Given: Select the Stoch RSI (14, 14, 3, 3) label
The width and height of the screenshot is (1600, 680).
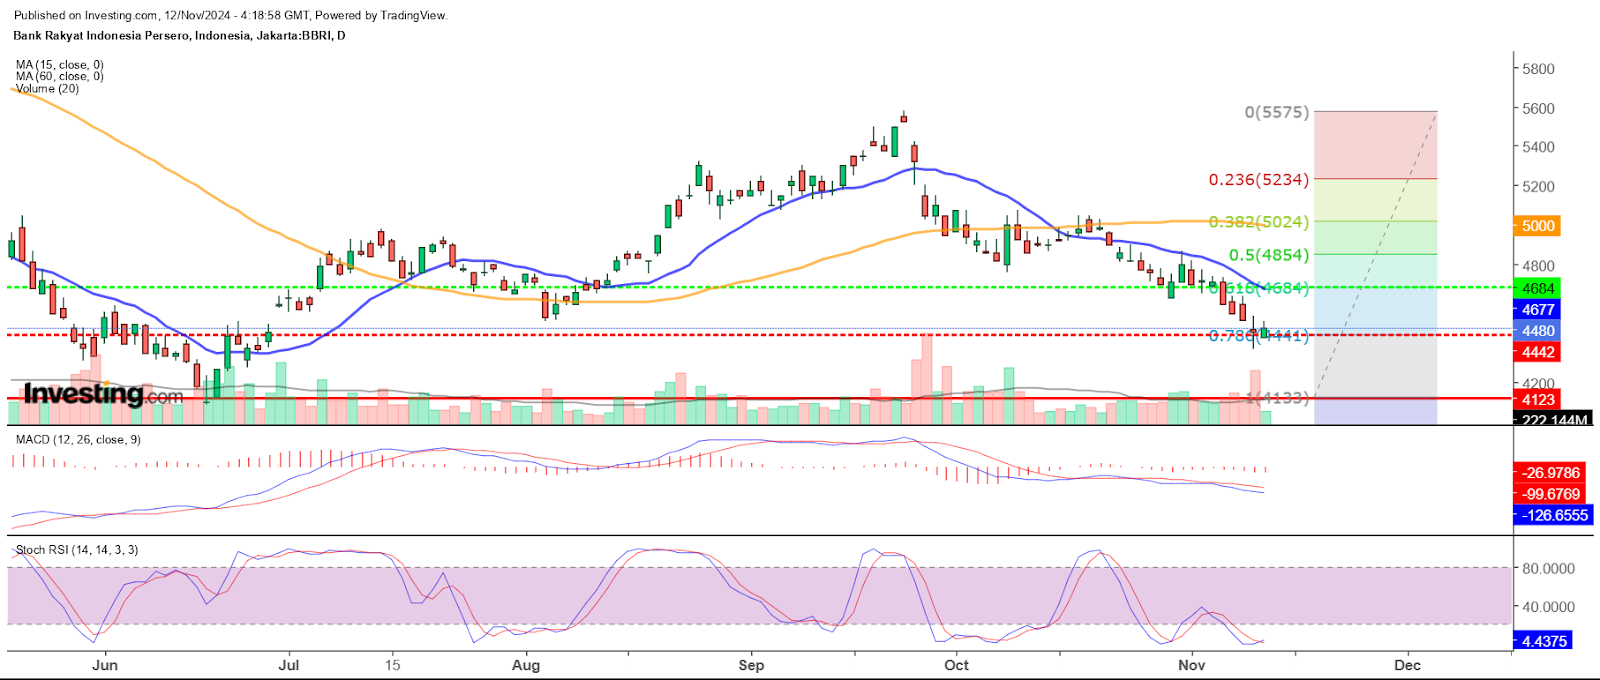Looking at the screenshot, I should click(77, 550).
